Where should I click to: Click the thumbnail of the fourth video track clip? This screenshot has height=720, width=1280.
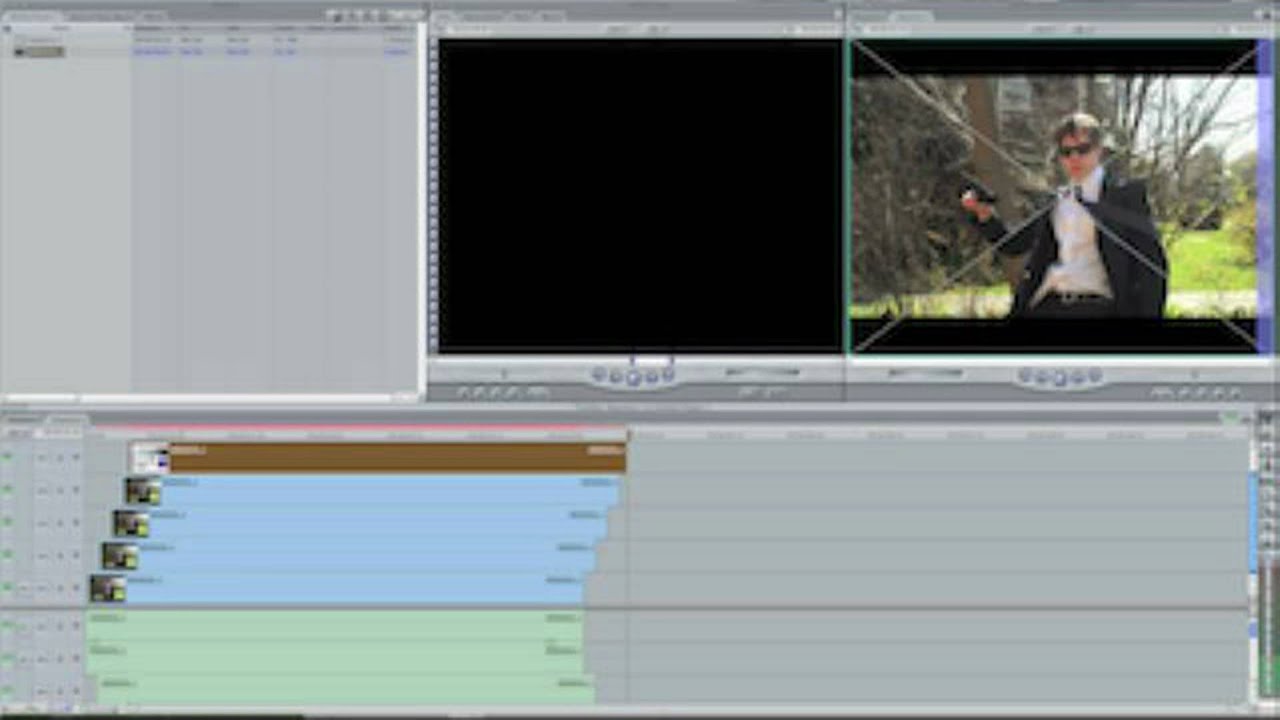(x=120, y=556)
